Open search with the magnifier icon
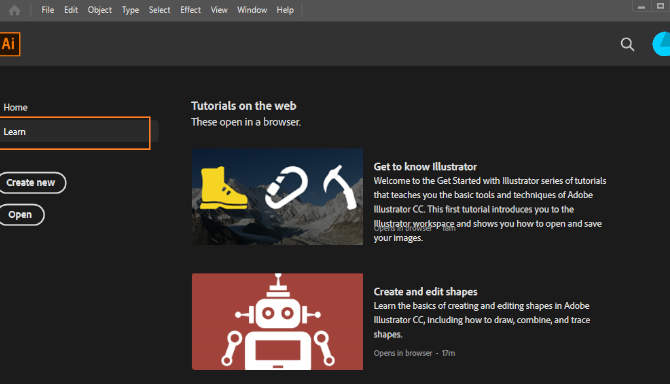The image size is (670, 384). coord(627,44)
